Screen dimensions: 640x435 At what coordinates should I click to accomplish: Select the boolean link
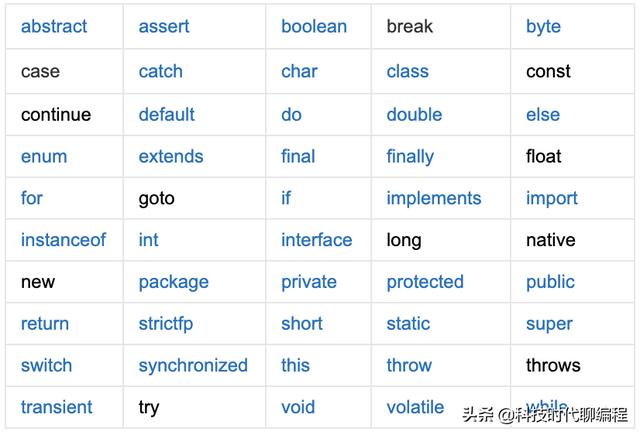314,27
